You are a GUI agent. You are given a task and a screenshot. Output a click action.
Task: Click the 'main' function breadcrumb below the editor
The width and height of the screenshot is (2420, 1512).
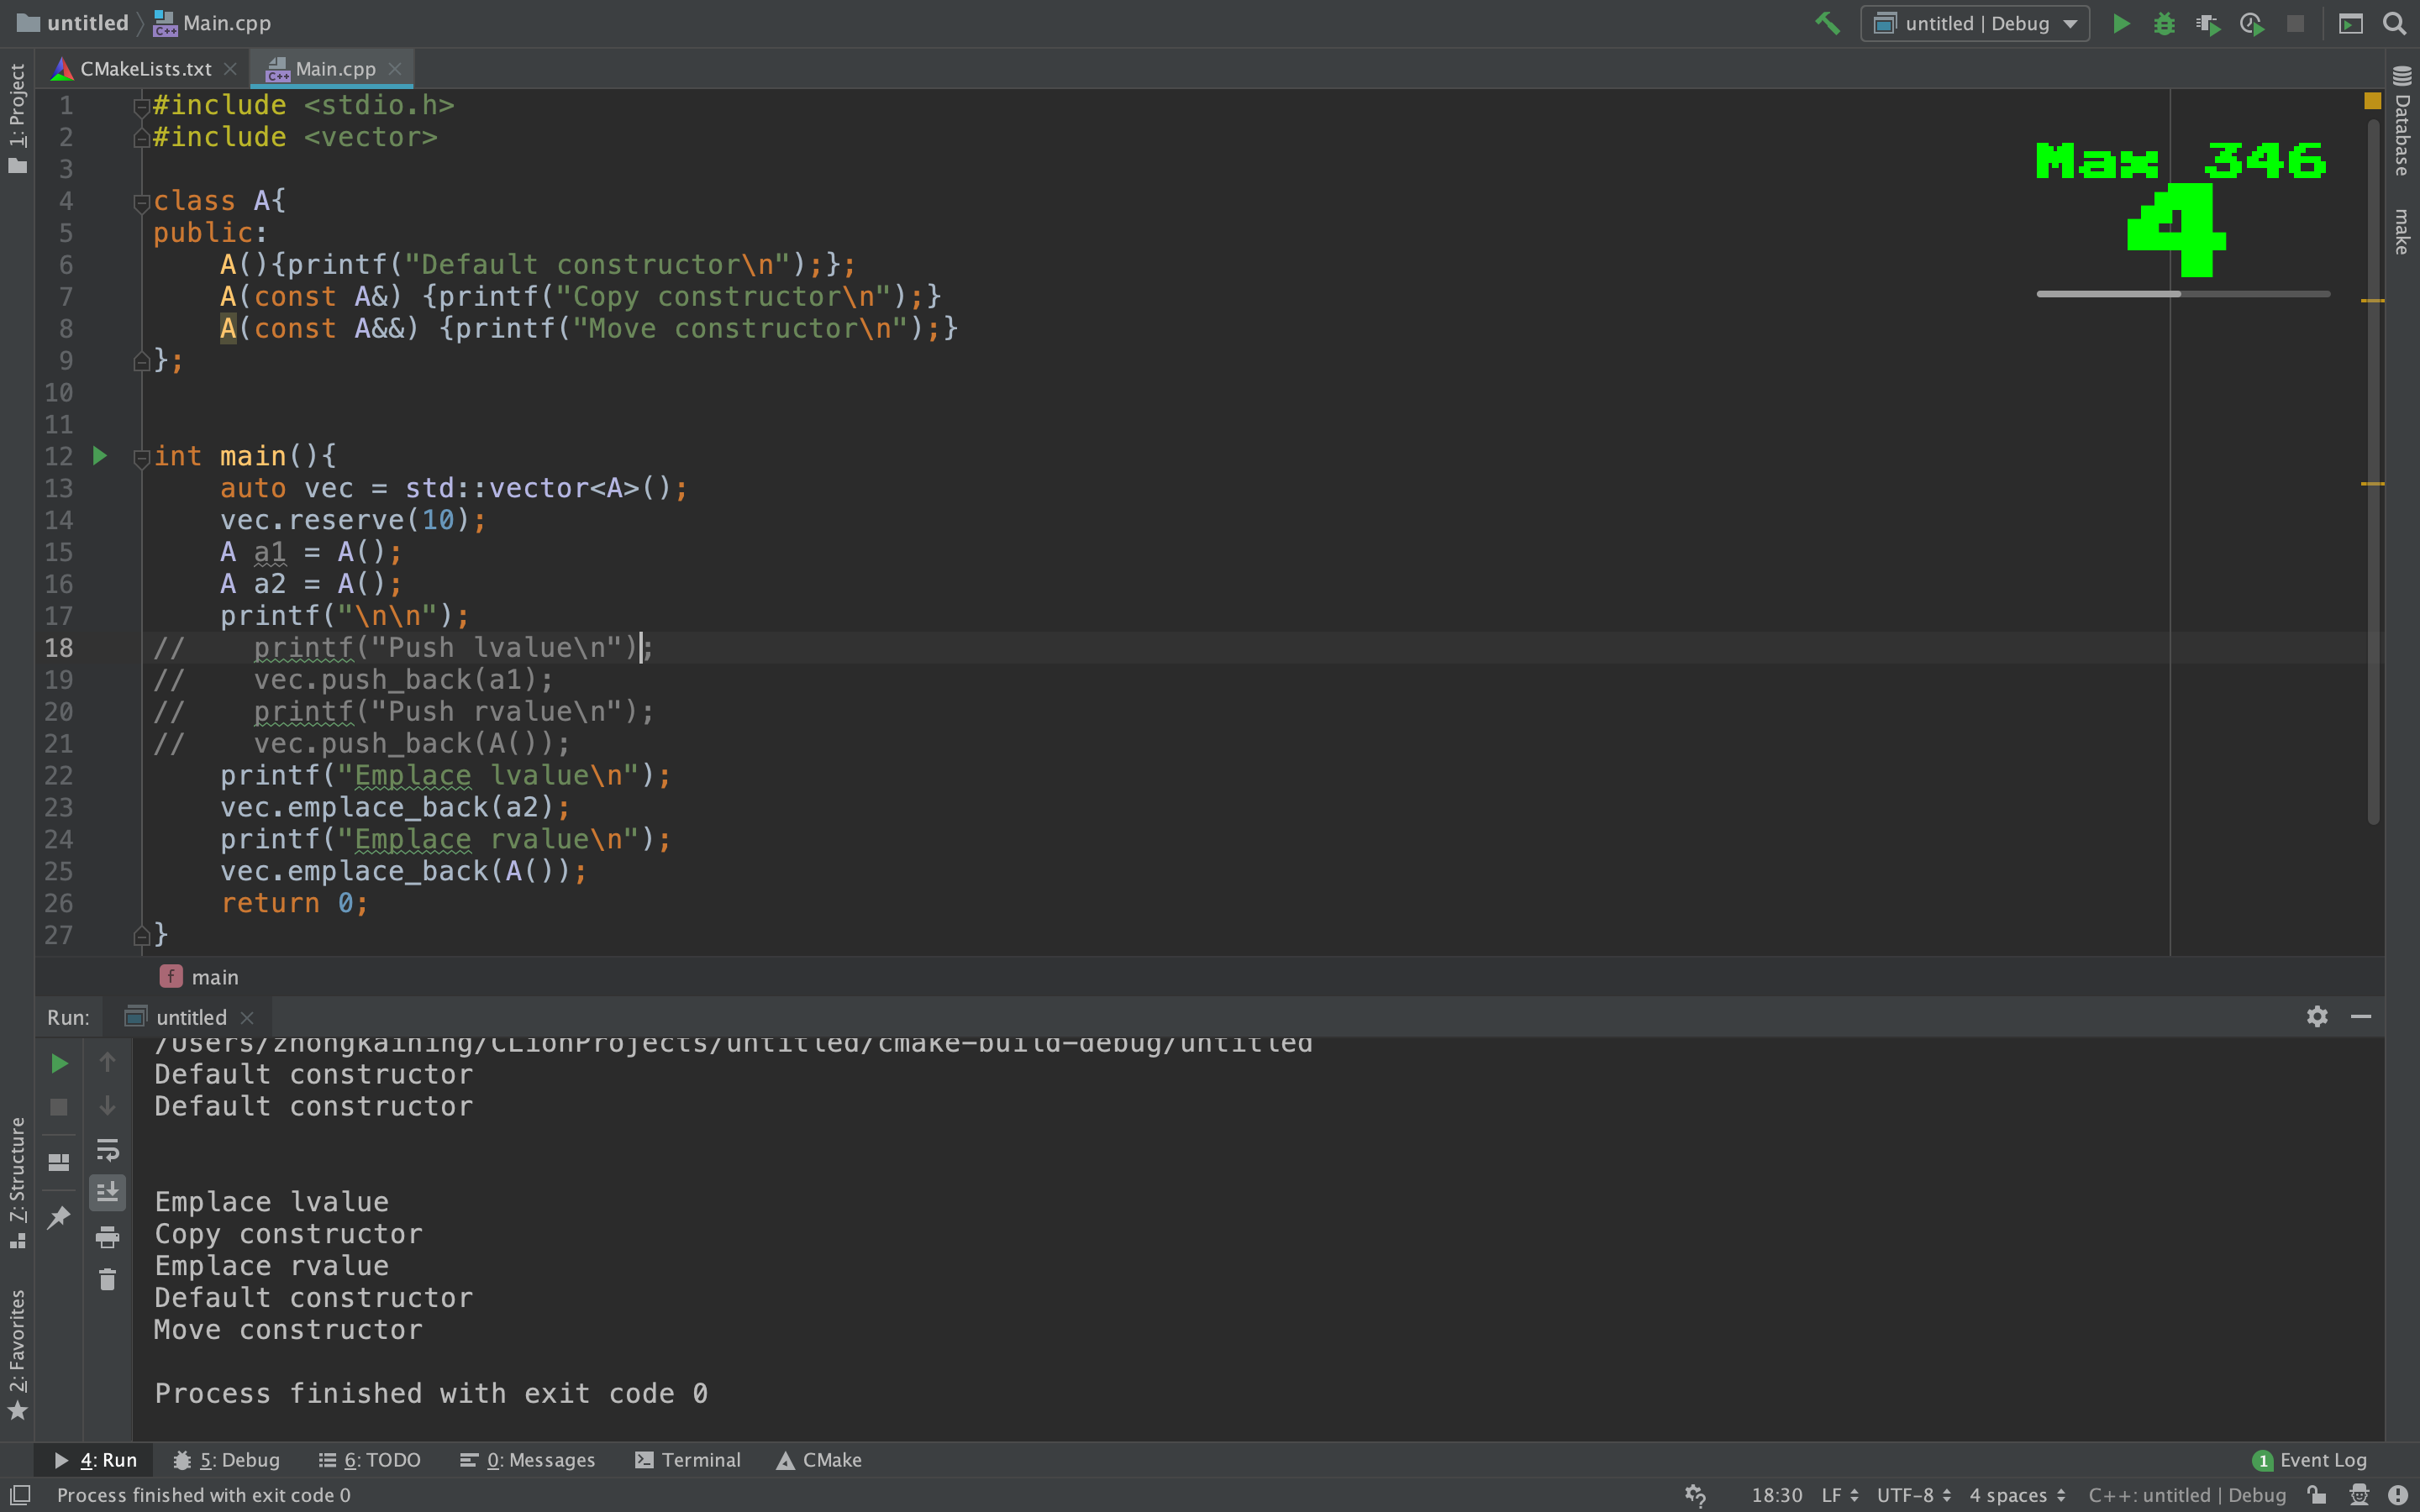click(200, 977)
